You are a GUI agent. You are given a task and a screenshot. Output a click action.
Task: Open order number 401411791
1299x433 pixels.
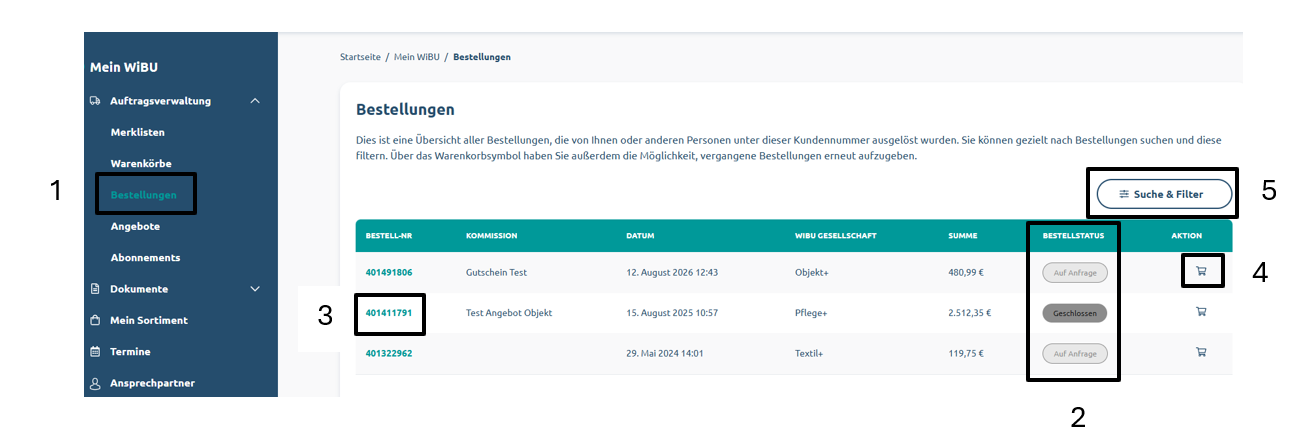pos(389,313)
